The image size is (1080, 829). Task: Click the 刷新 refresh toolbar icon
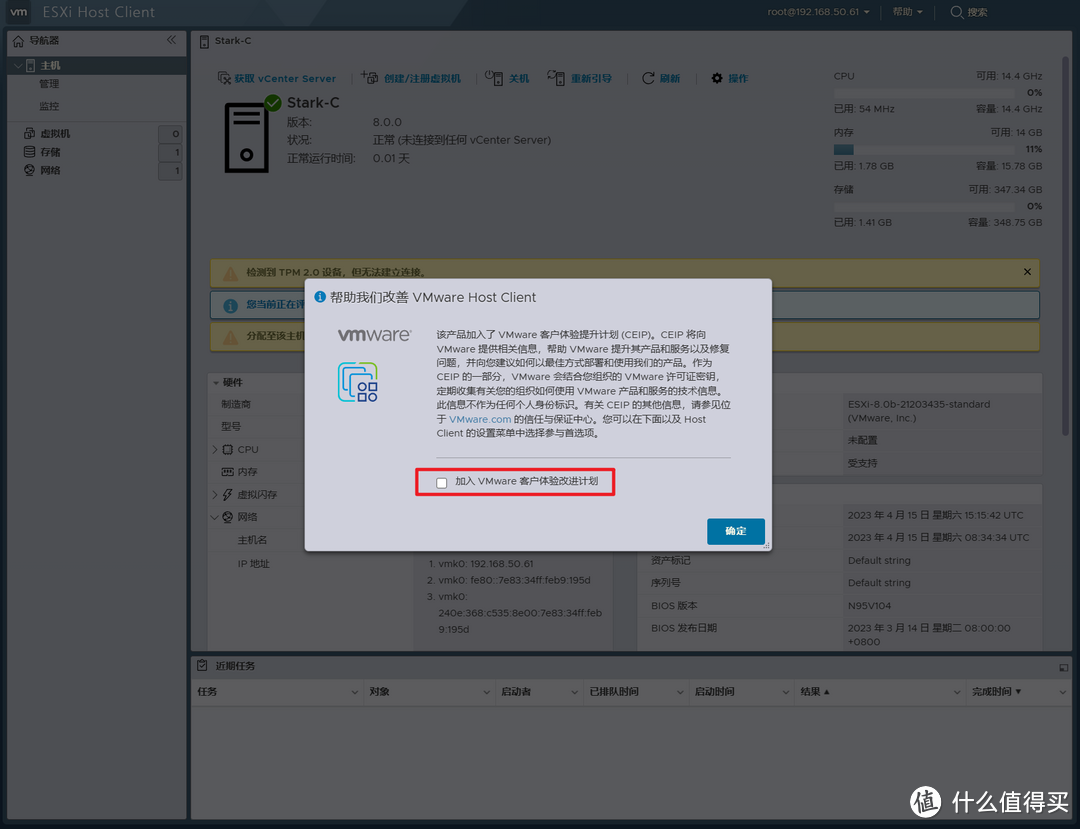[x=648, y=78]
